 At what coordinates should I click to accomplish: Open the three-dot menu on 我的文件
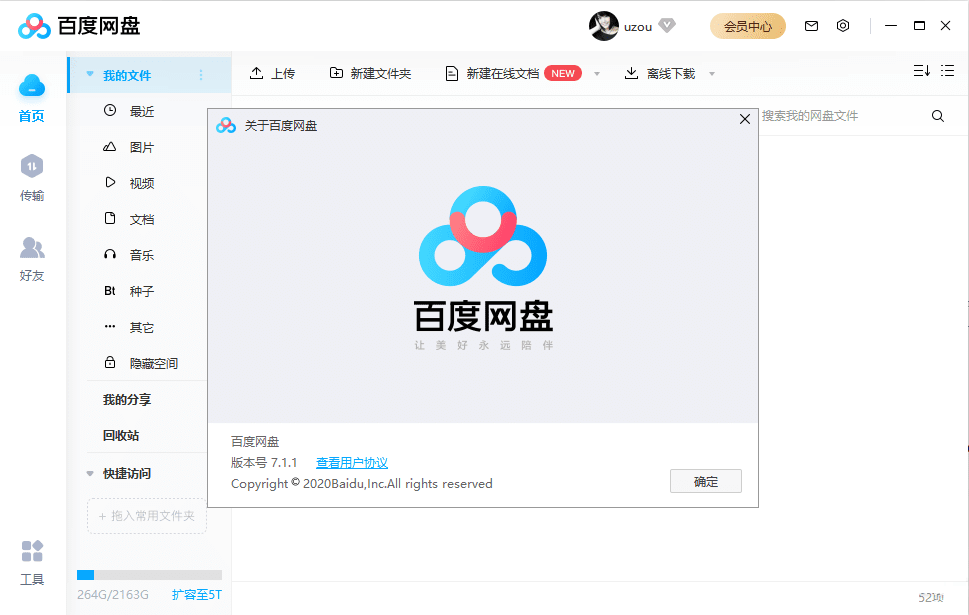(x=201, y=75)
